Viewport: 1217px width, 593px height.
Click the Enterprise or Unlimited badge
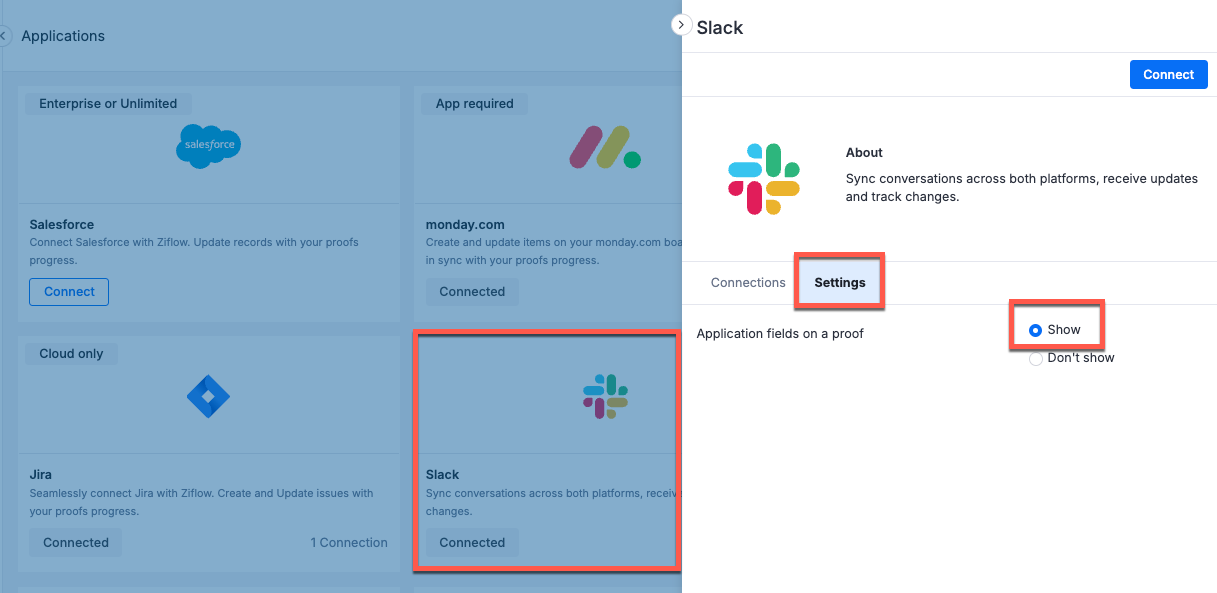(107, 103)
